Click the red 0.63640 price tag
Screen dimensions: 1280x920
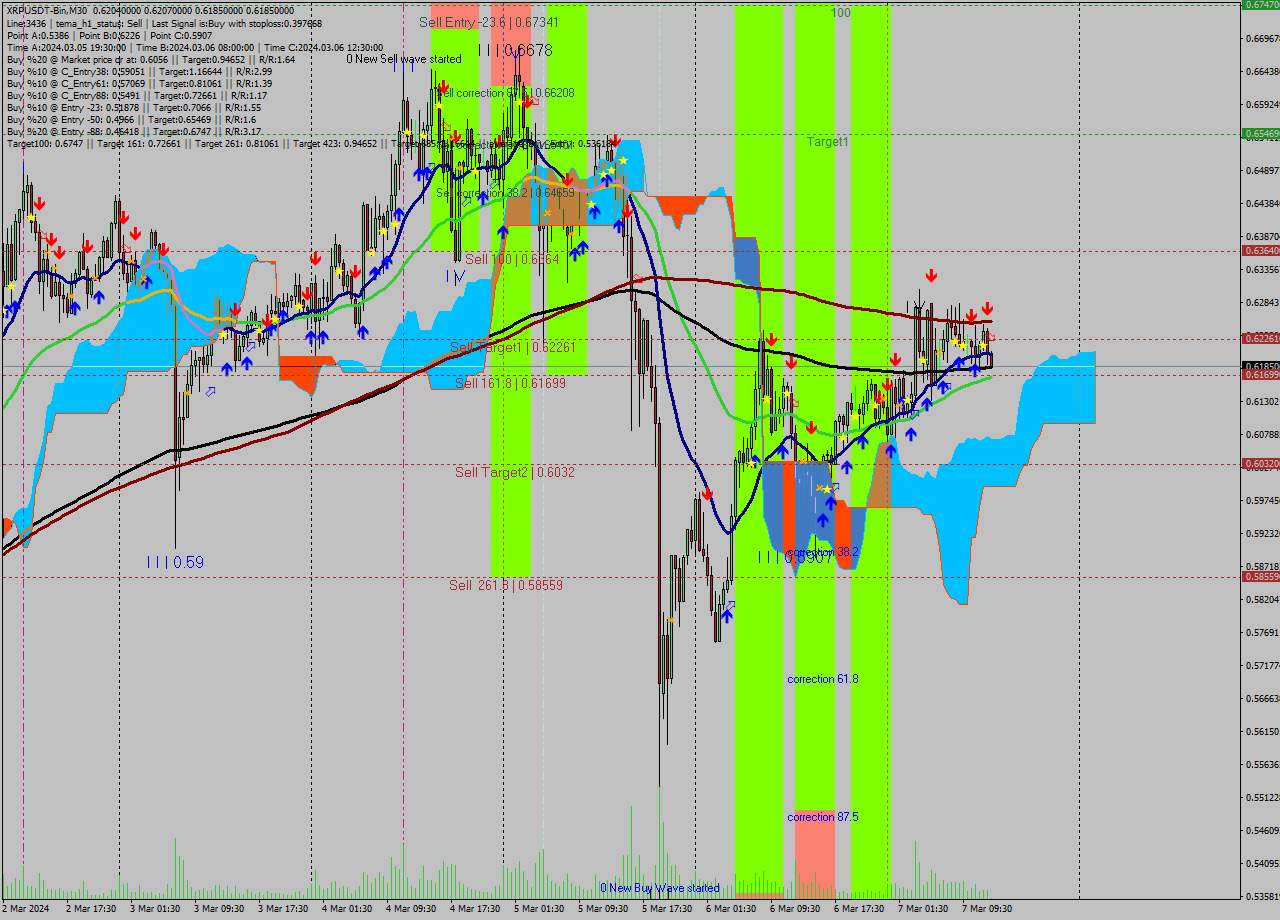pos(1260,251)
